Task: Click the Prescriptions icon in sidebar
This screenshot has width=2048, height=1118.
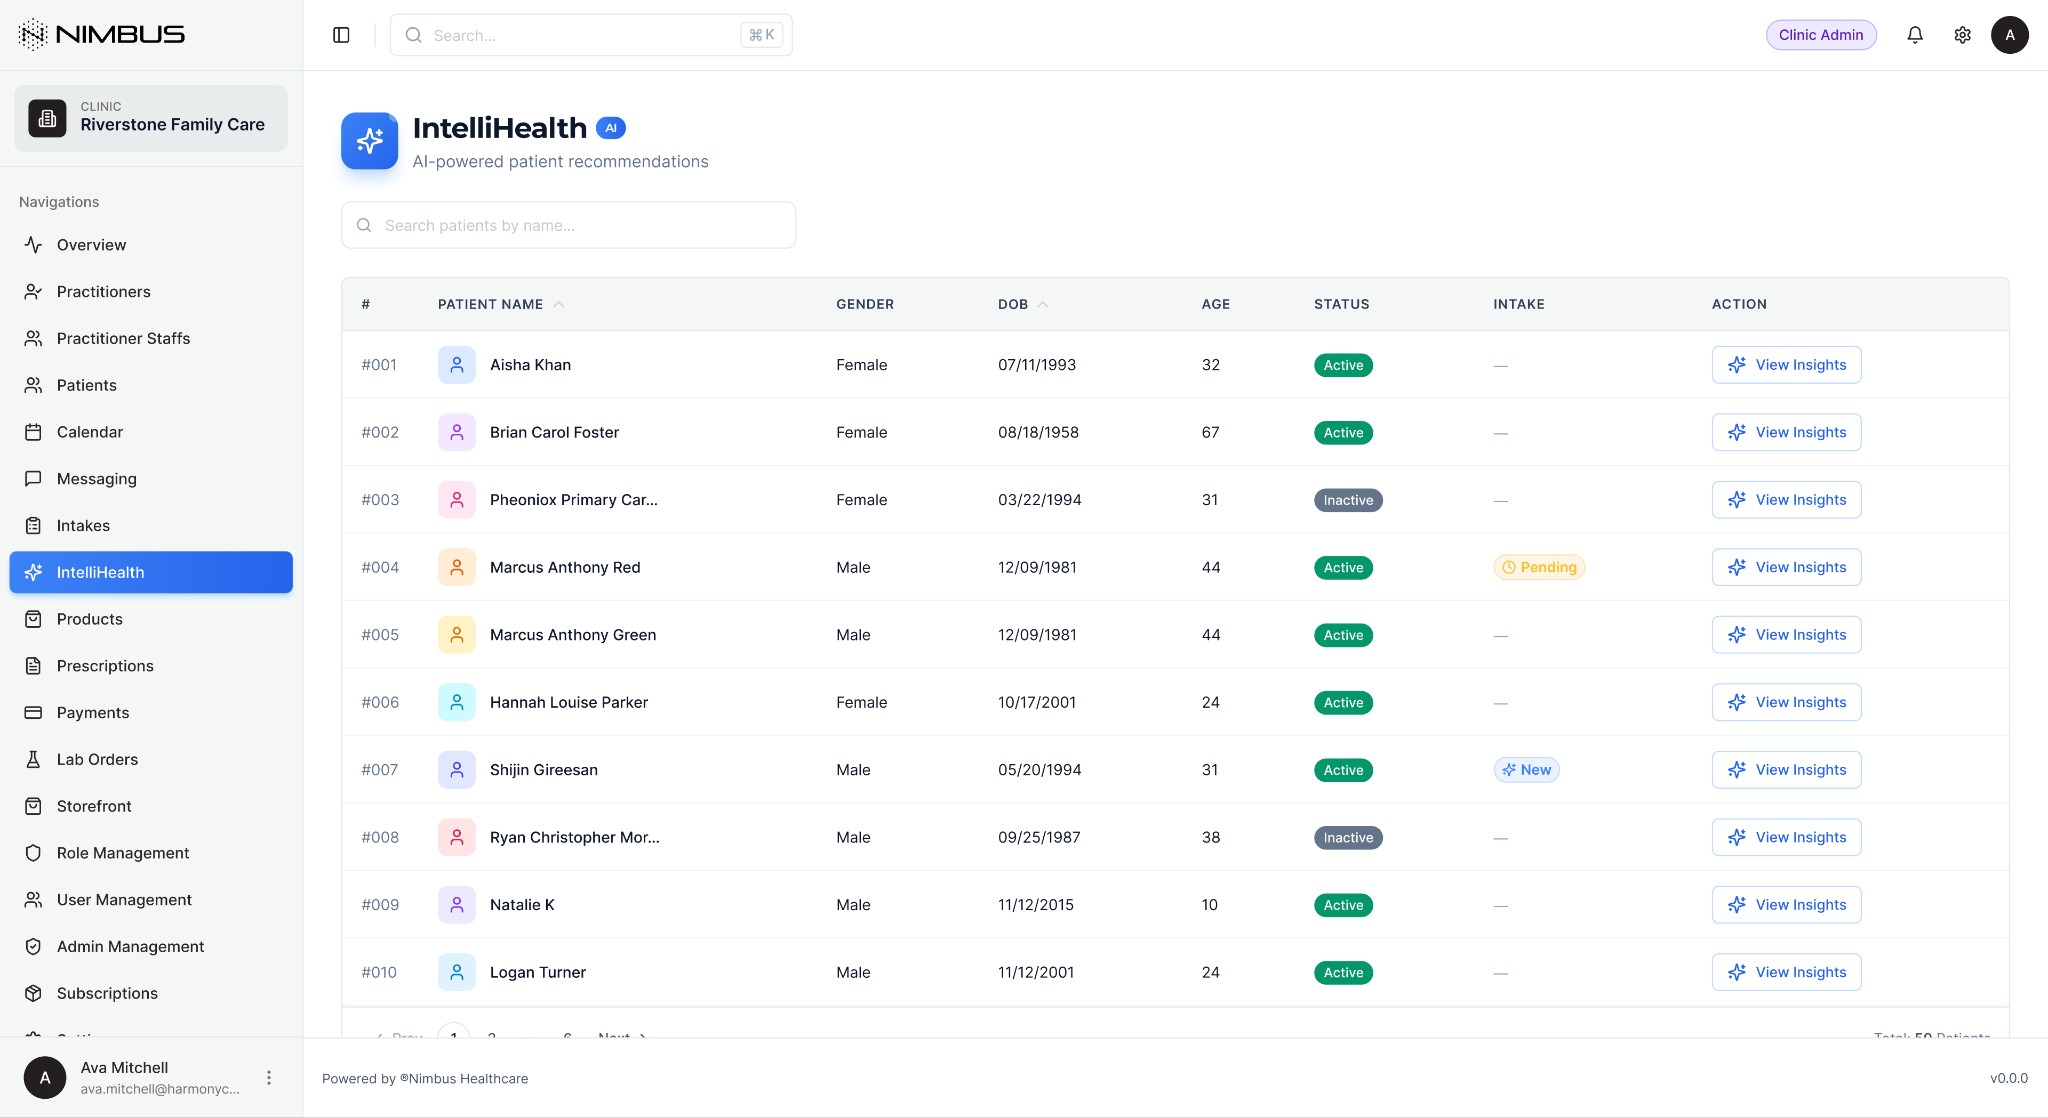Action: tap(33, 665)
